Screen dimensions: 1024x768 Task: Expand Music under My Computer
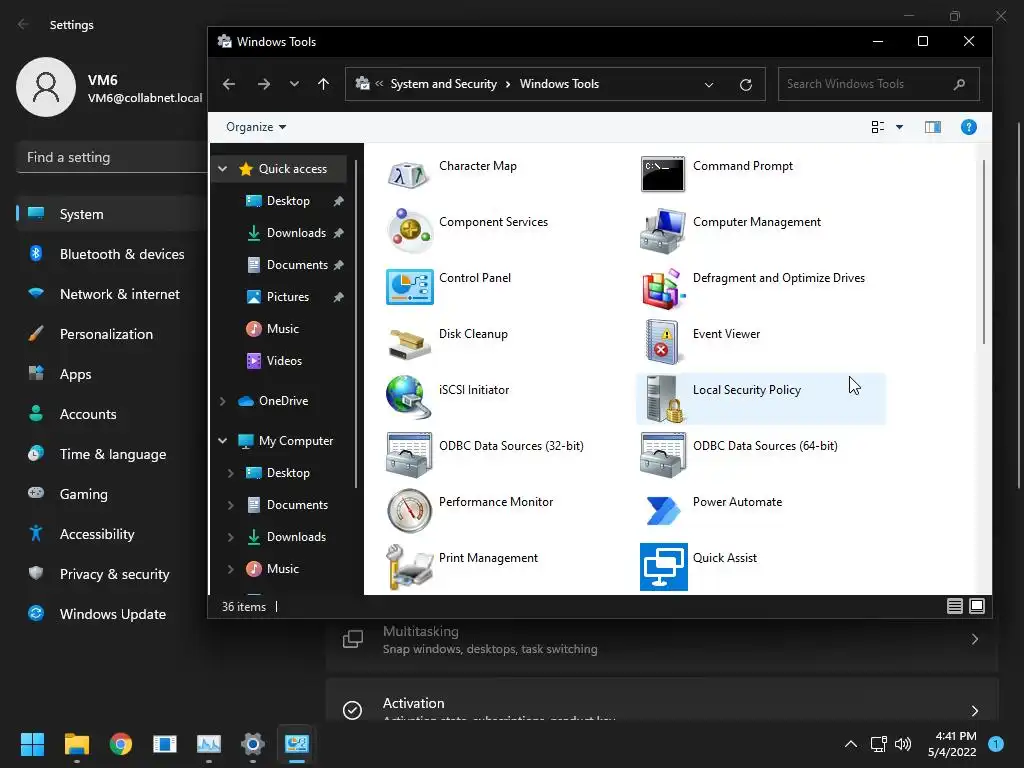point(231,569)
